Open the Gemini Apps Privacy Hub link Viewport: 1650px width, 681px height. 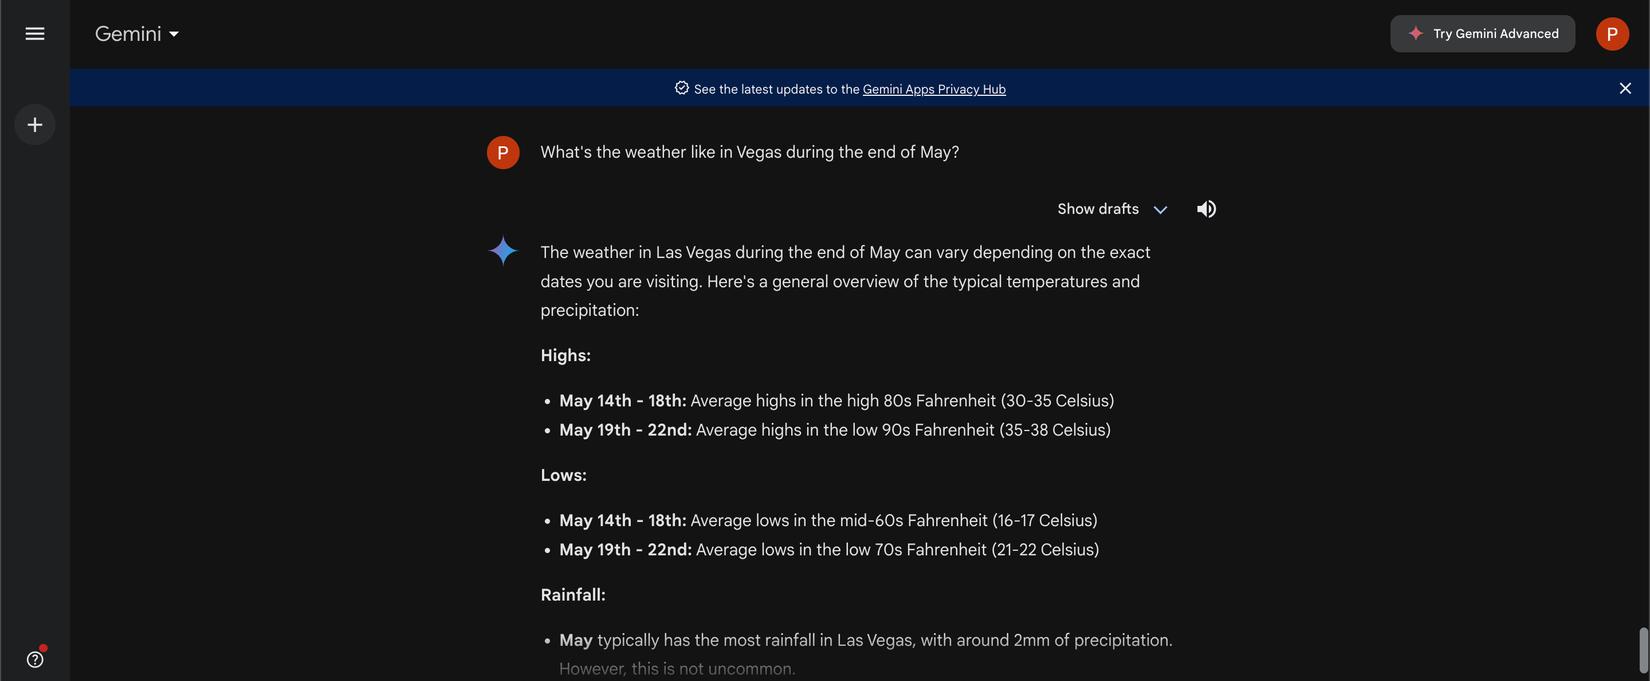[x=934, y=89]
